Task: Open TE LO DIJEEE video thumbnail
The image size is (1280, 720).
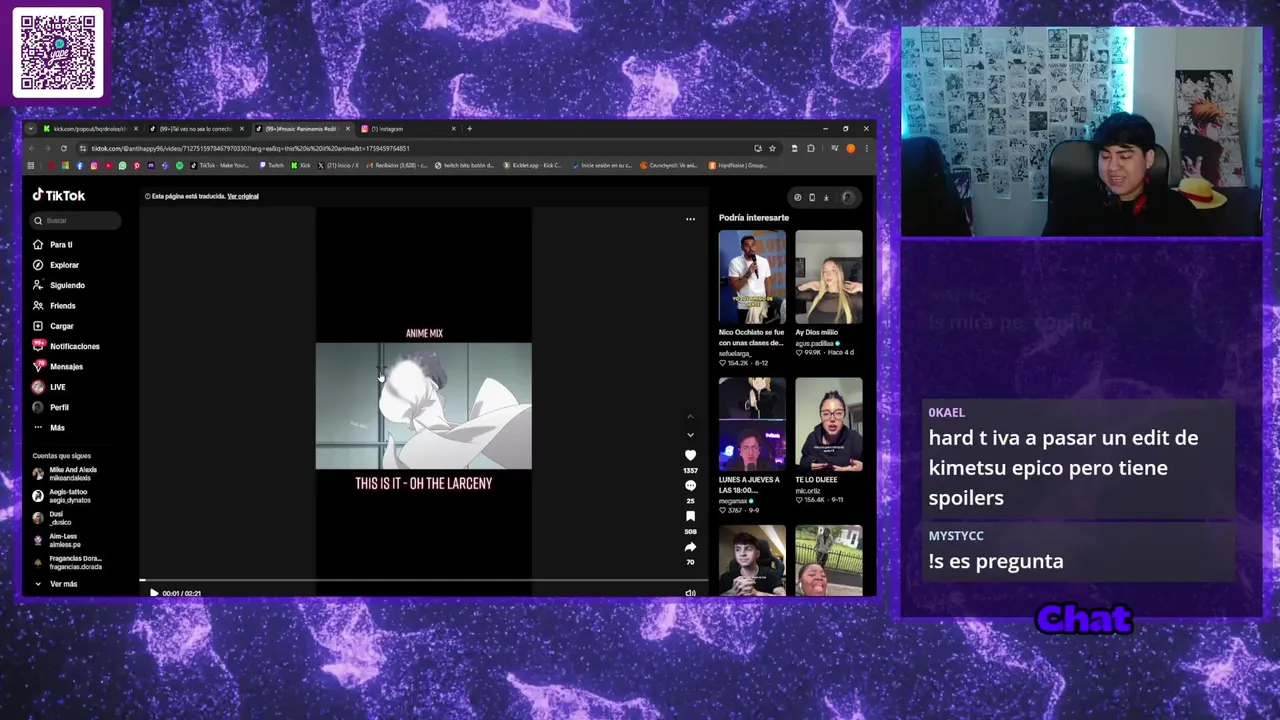Action: [x=828, y=424]
